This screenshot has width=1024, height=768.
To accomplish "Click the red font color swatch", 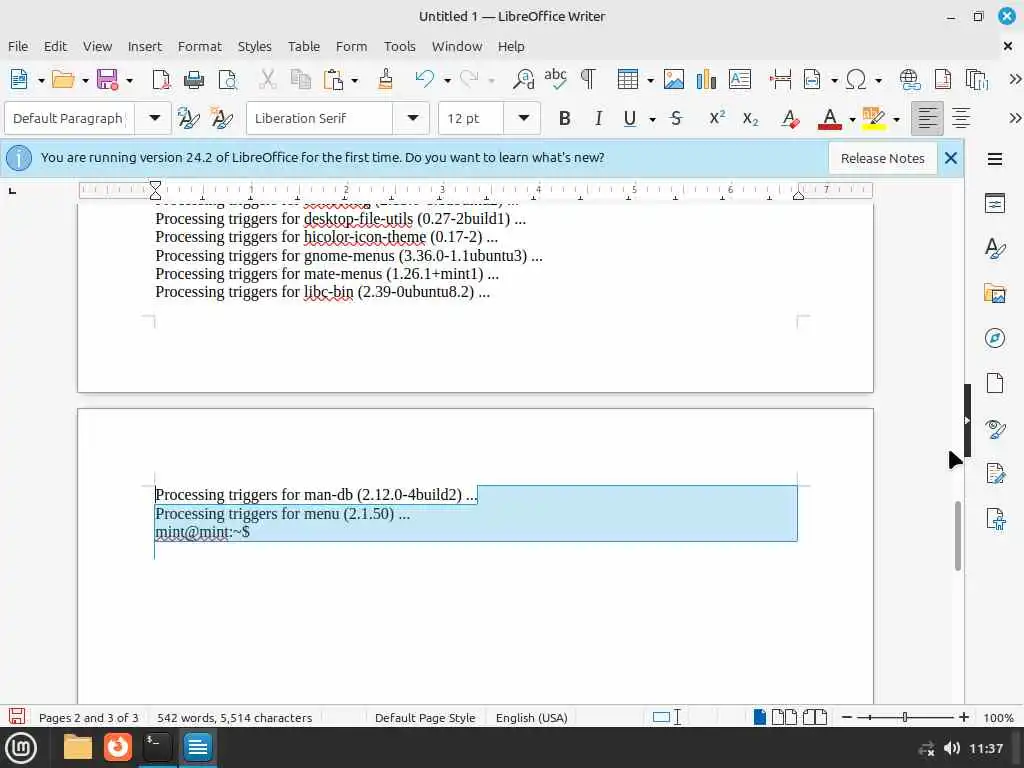I will pos(829,126).
